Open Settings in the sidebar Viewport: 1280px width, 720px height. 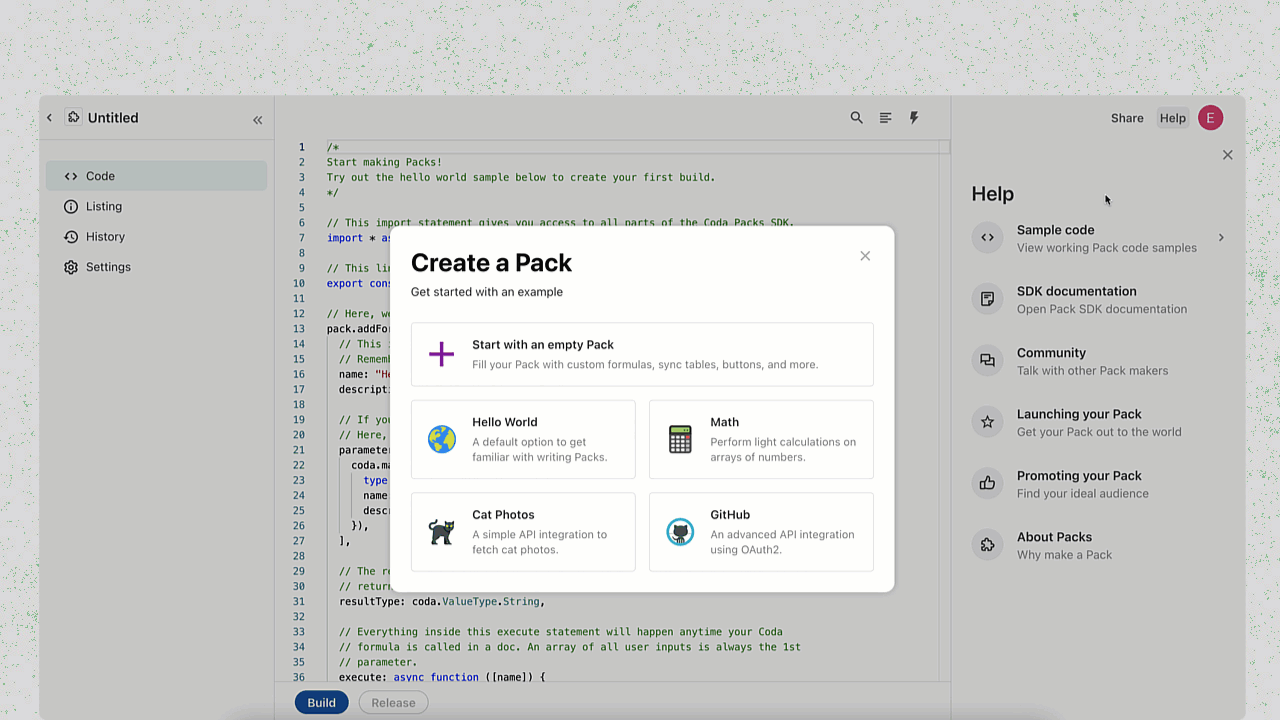tap(108, 267)
